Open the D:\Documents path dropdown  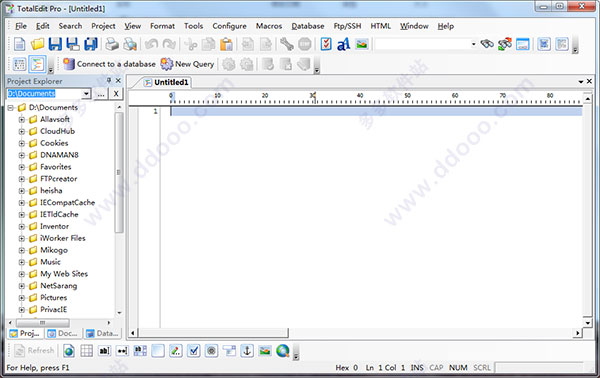pos(86,93)
